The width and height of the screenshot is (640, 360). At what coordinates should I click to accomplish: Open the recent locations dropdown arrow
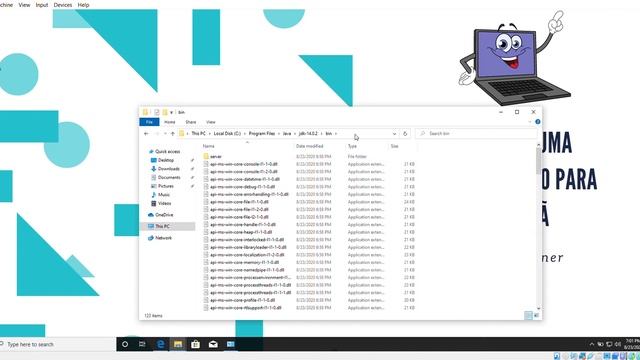pos(165,133)
